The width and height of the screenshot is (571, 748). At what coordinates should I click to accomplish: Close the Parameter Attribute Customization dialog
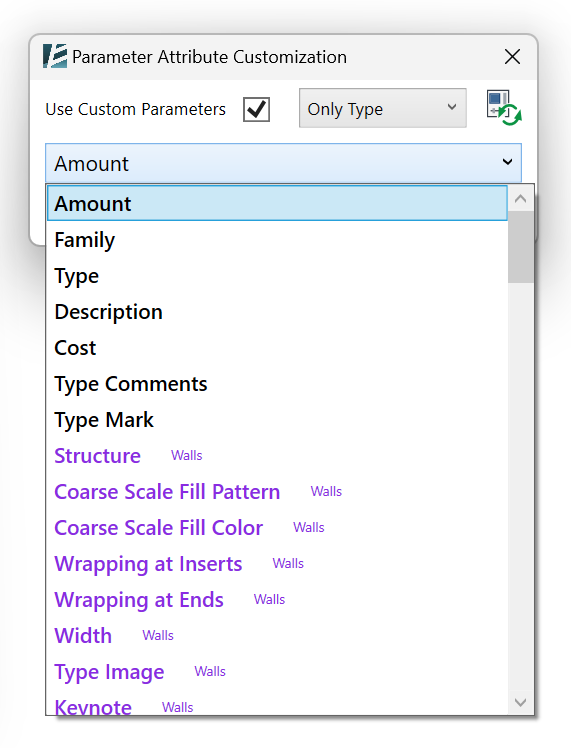(x=512, y=57)
